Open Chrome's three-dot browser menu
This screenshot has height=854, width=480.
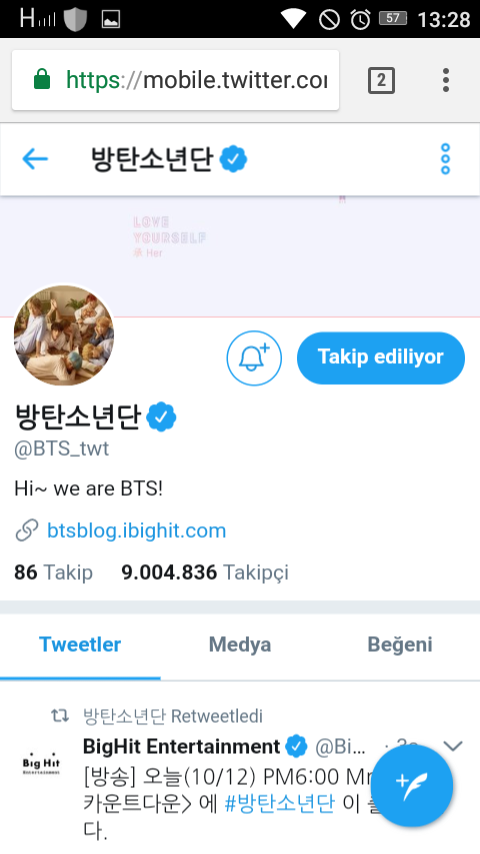[x=446, y=80]
